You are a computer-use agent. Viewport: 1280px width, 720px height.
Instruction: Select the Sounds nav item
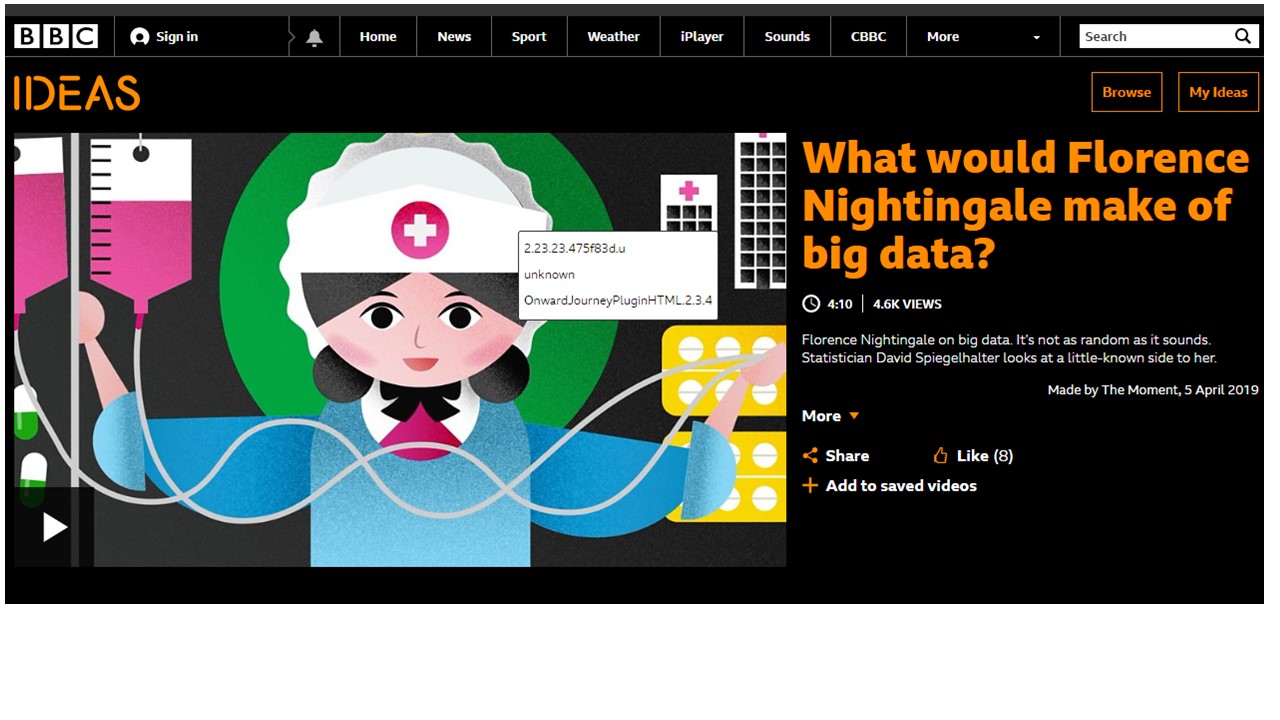pyautogui.click(x=787, y=37)
